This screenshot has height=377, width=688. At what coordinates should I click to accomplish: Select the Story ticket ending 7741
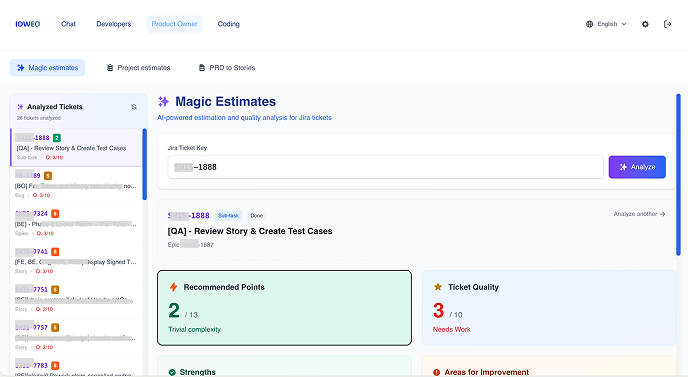[76, 261]
